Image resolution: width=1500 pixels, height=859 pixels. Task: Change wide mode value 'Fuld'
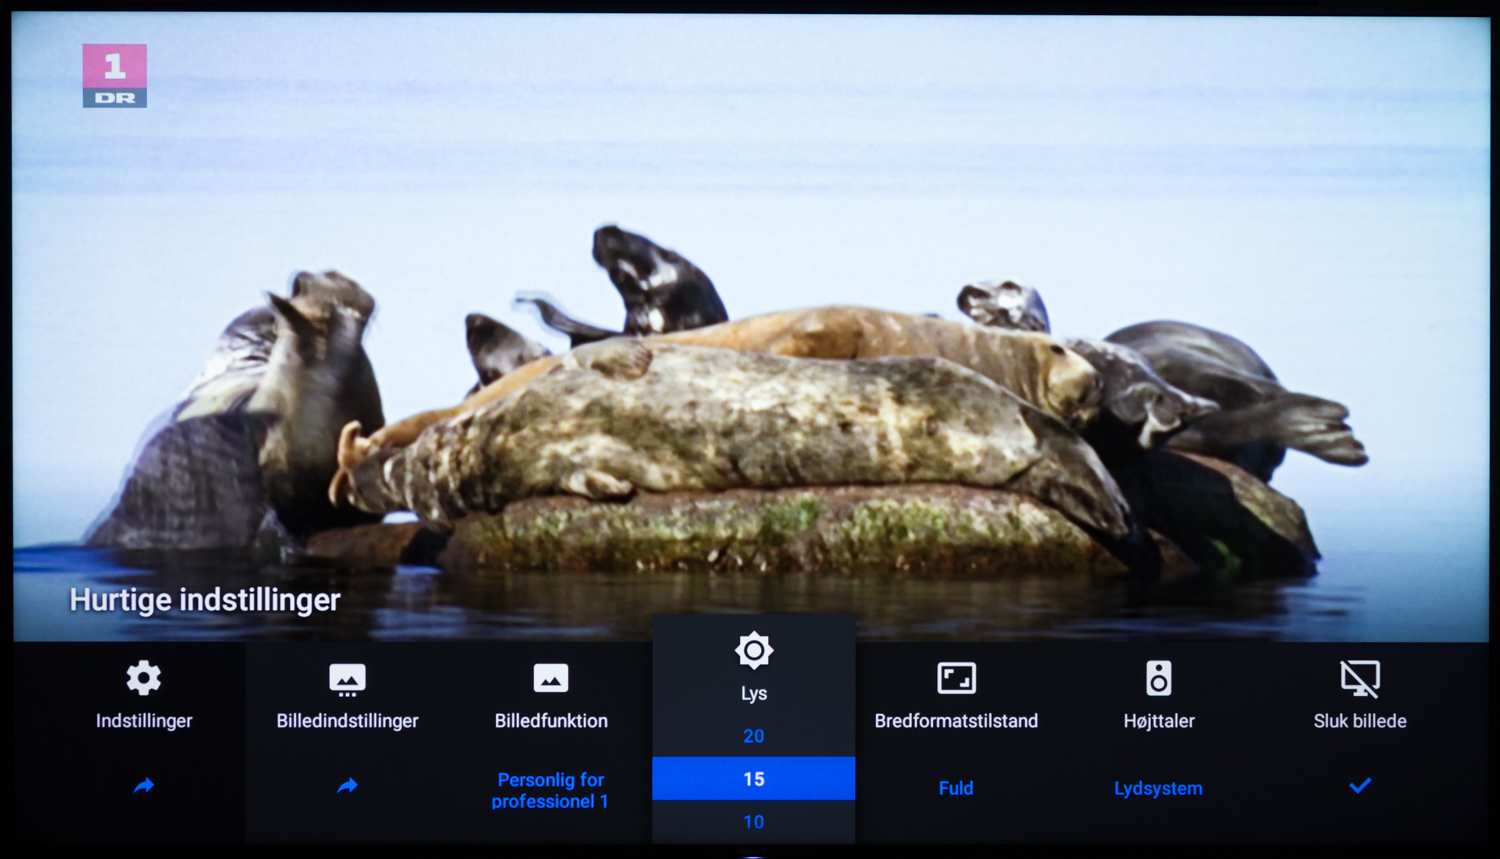[x=956, y=788]
